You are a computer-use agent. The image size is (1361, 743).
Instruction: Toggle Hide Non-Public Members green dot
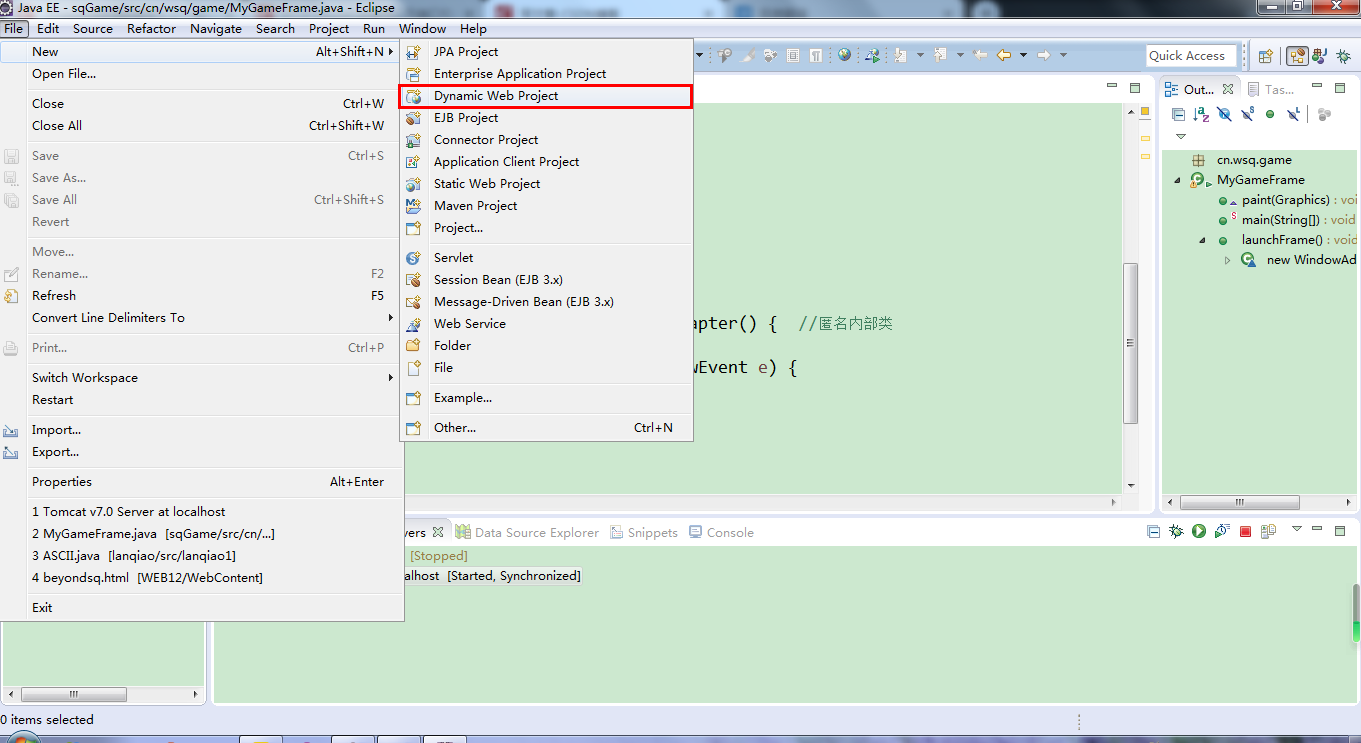click(x=1270, y=114)
